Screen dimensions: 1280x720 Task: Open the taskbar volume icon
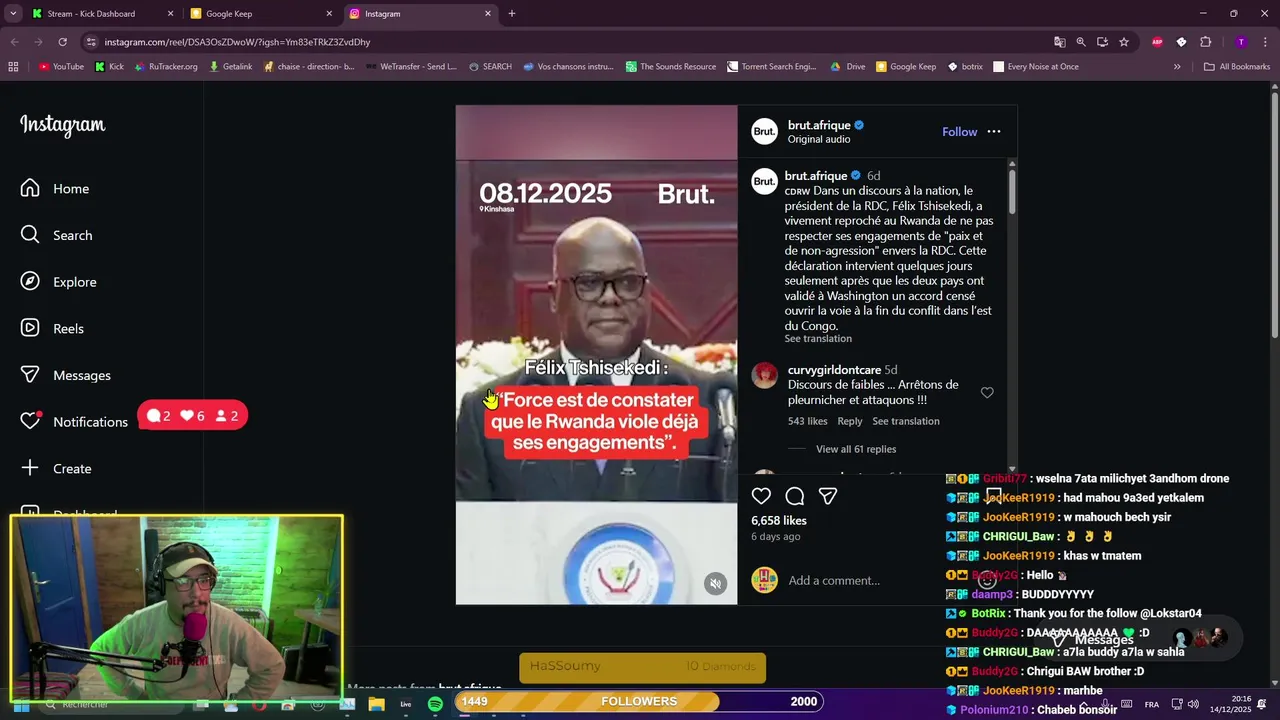click(1193, 704)
